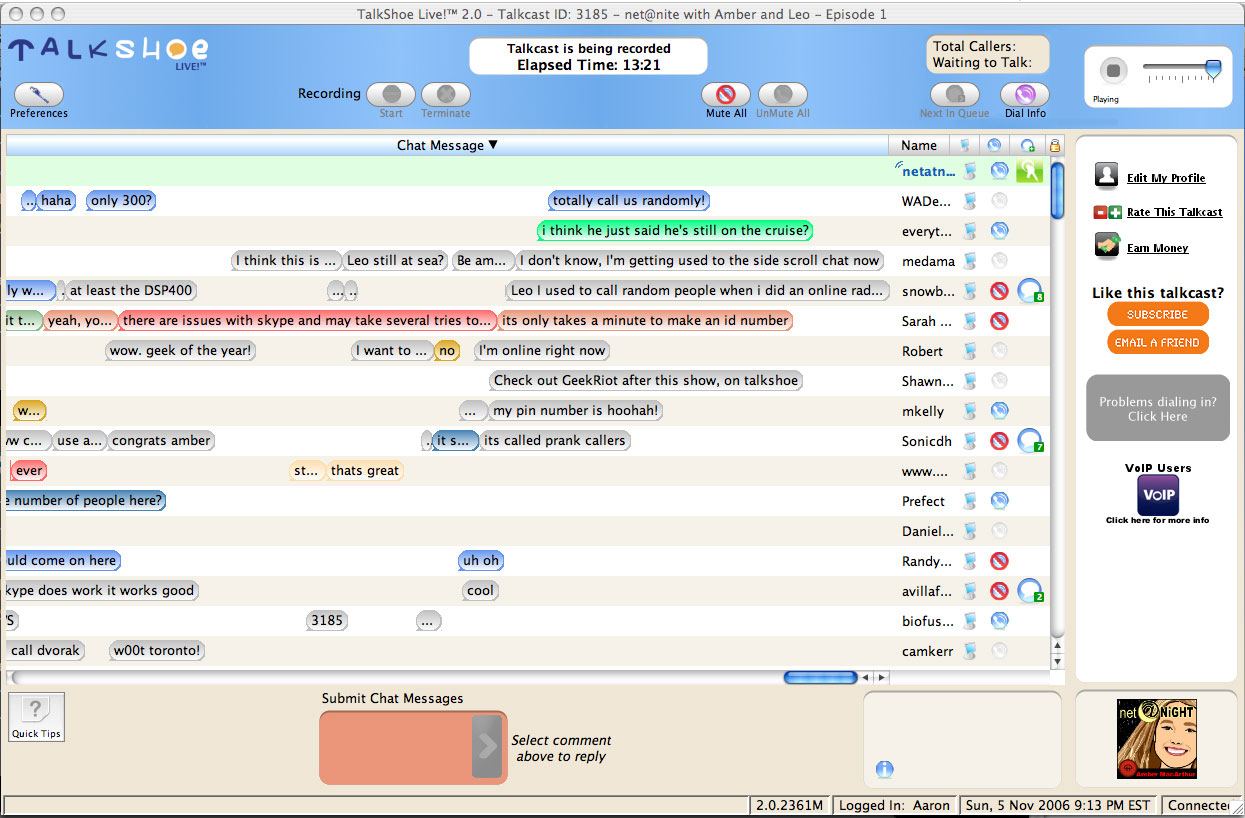1245x818 pixels.
Task: Click the EMAIL A FRIEND button
Action: [1157, 342]
